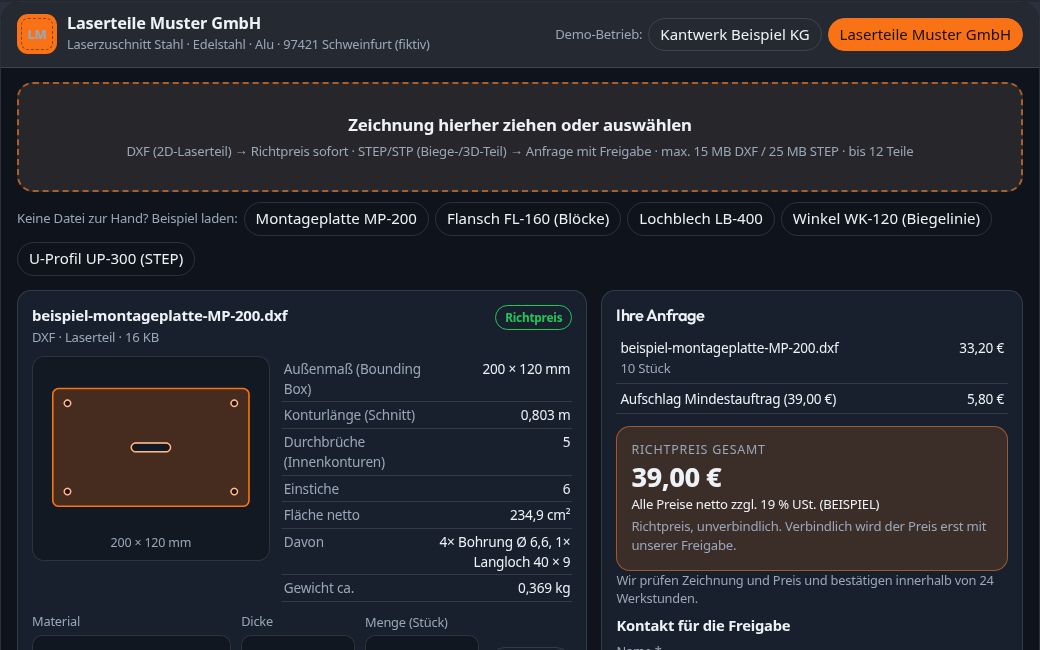Click 'Zeichnung hierher ziehen oder auswählen' heading

[x=519, y=125]
